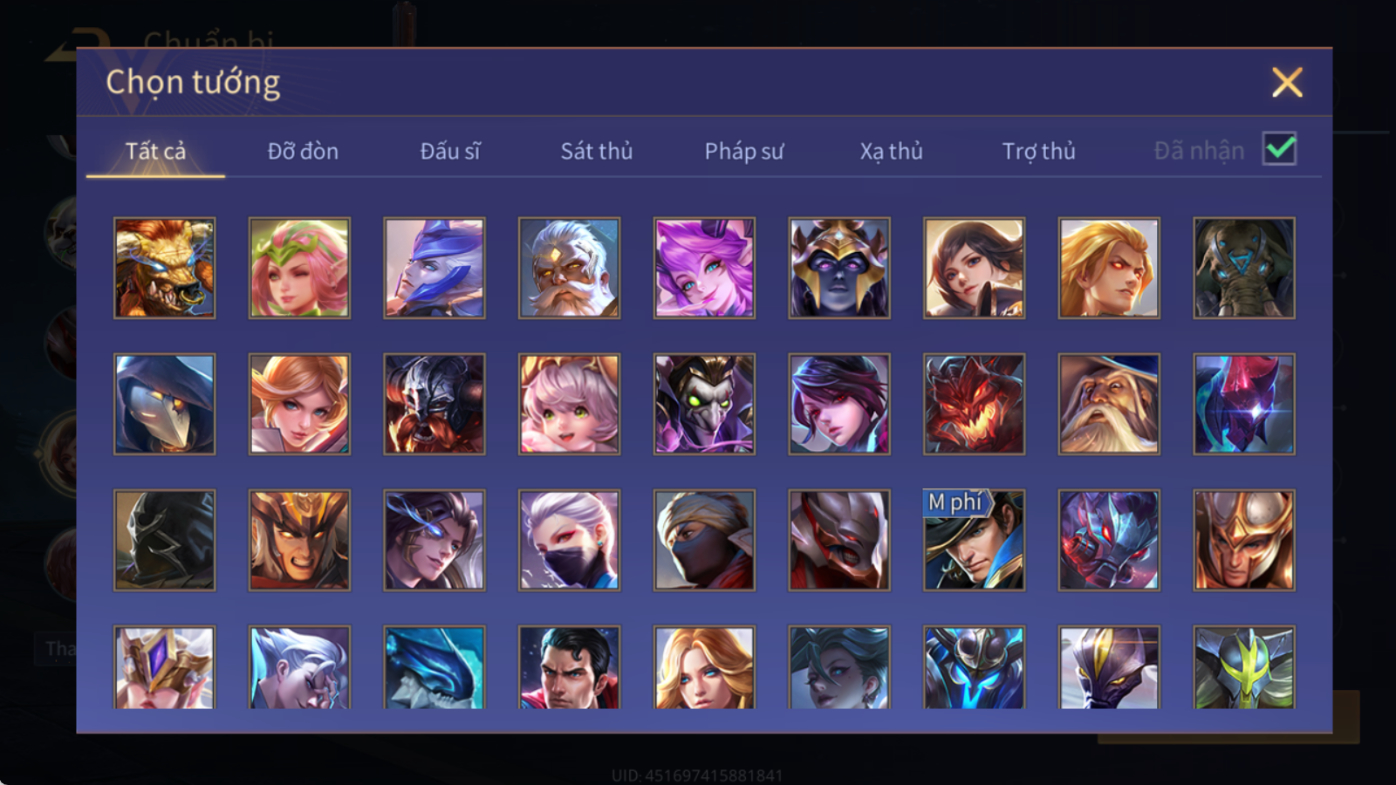
Task: Select the red horned demon hero portrait
Action: click(x=974, y=404)
